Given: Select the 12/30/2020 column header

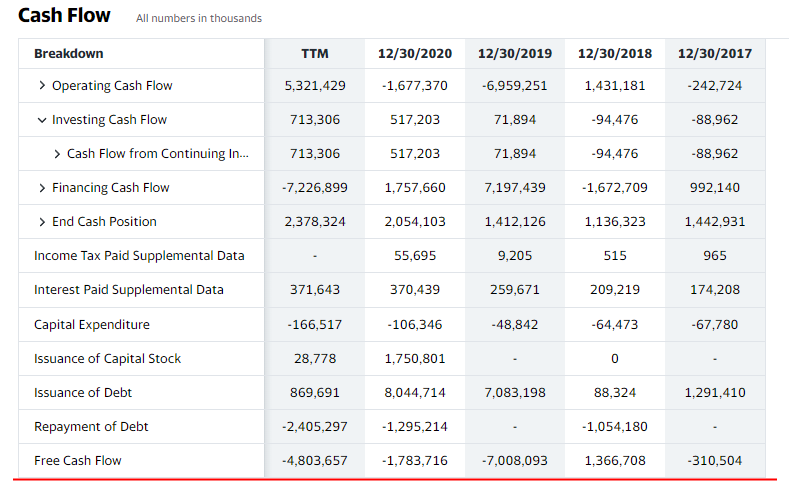Looking at the screenshot, I should [x=415, y=53].
